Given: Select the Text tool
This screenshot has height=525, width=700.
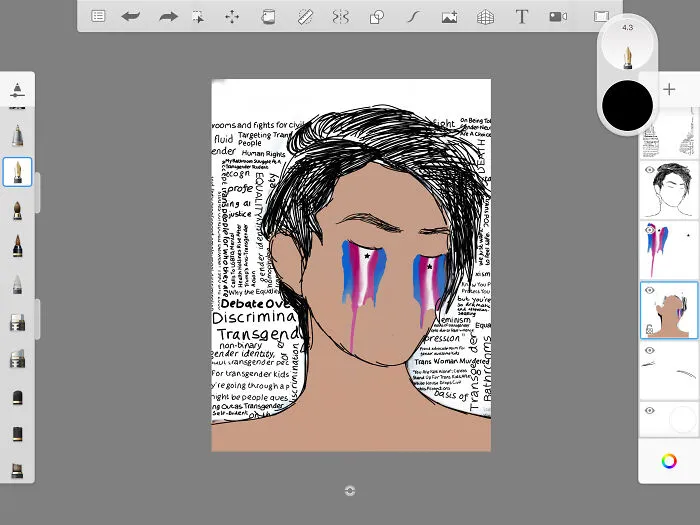Looking at the screenshot, I should [521, 17].
